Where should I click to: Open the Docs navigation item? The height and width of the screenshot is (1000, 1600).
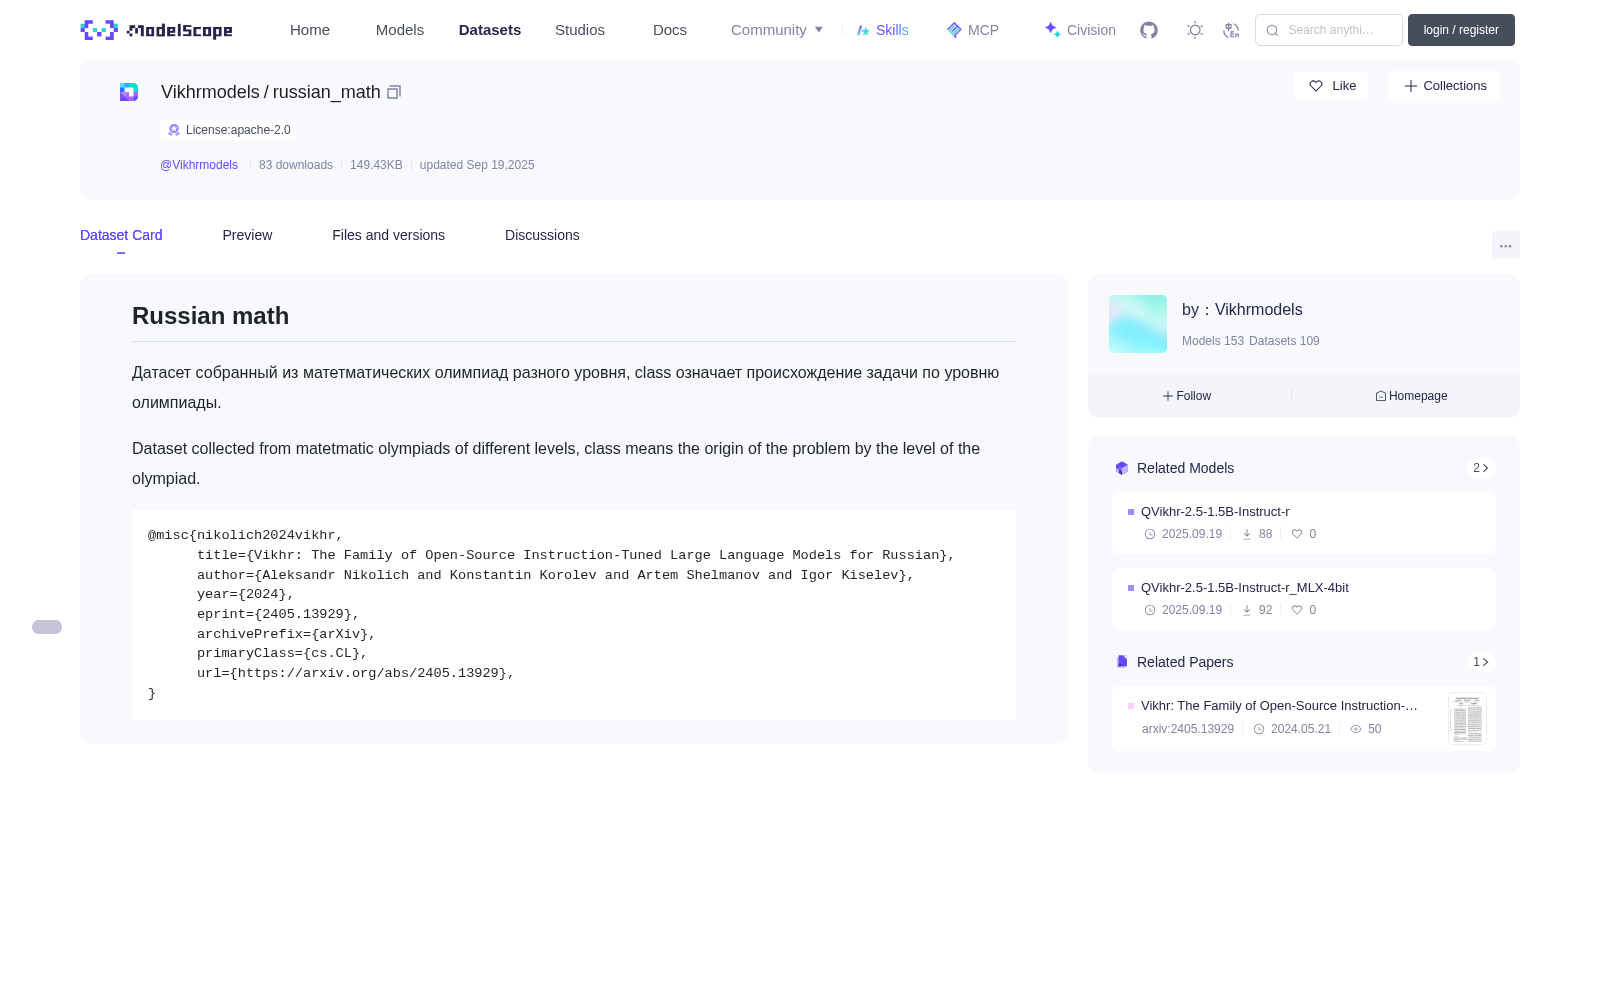tap(670, 30)
